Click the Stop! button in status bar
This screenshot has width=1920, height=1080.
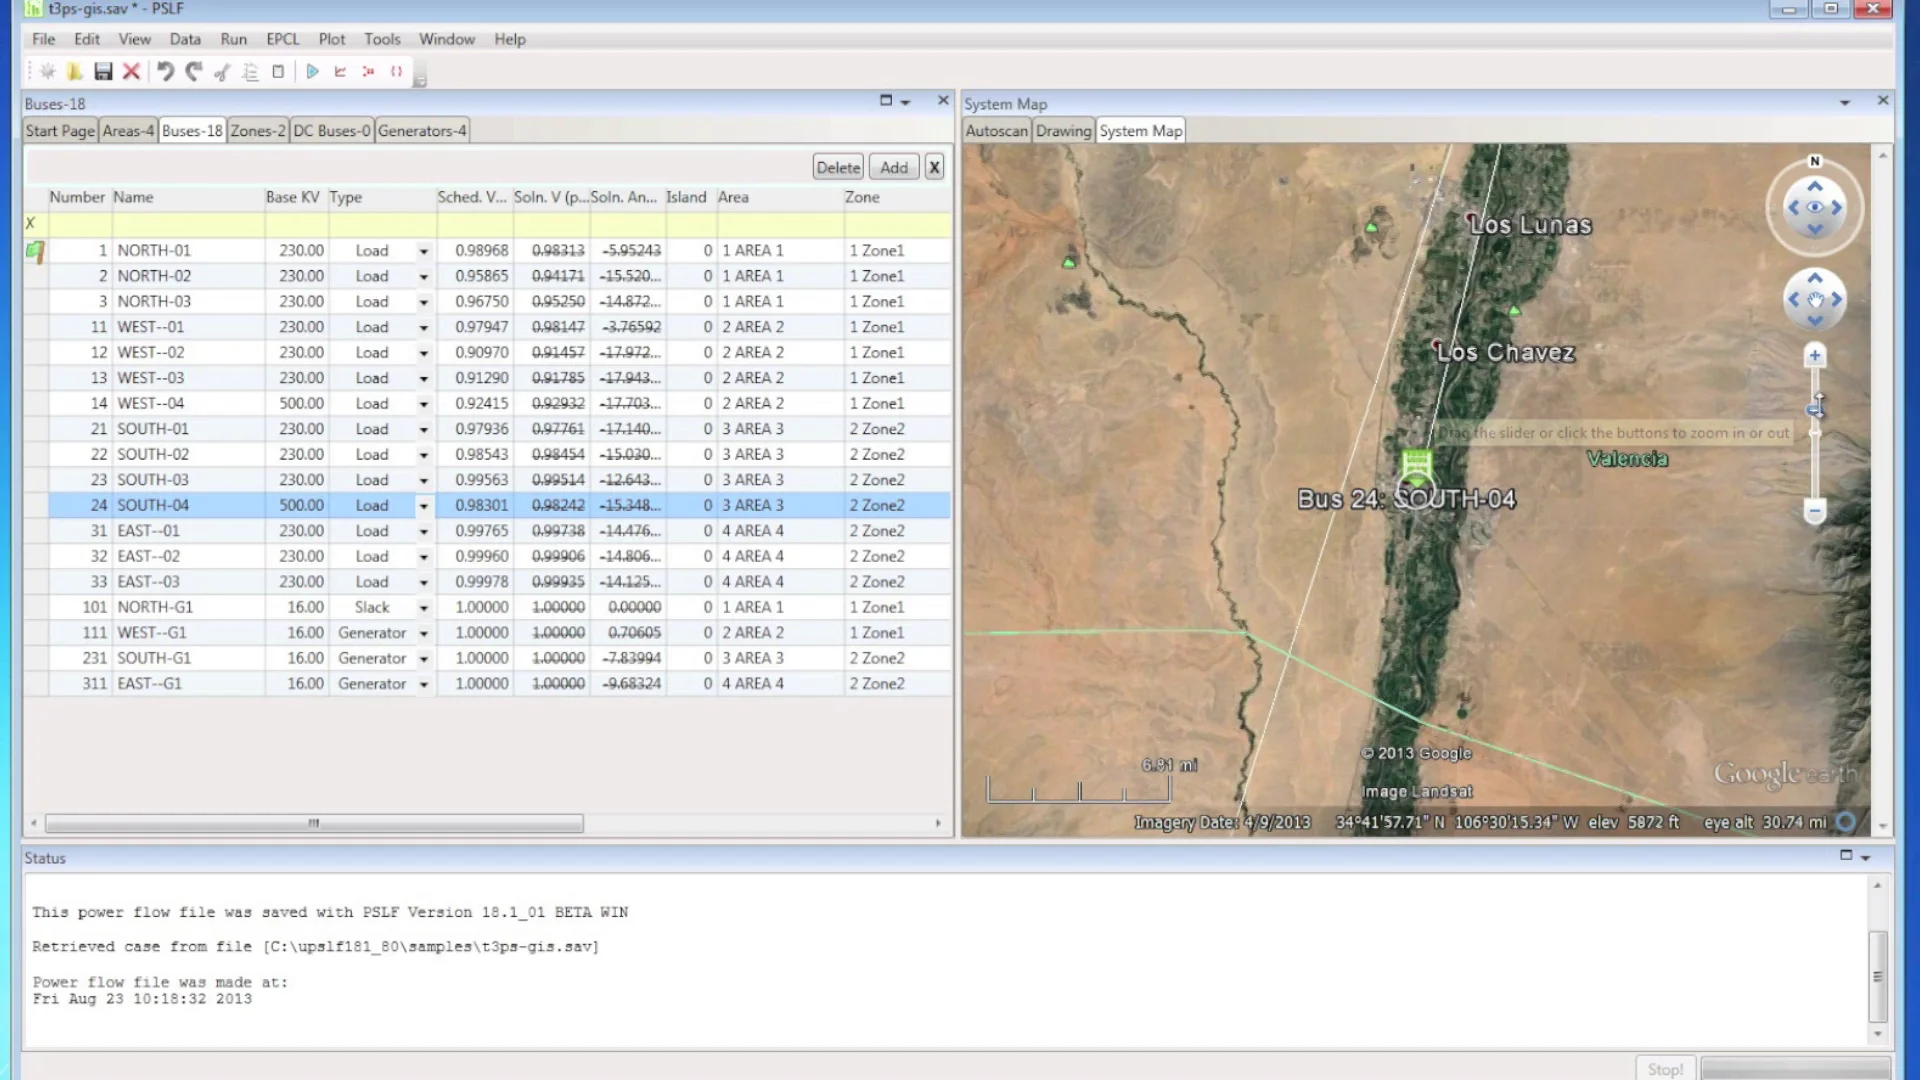(x=1665, y=1069)
